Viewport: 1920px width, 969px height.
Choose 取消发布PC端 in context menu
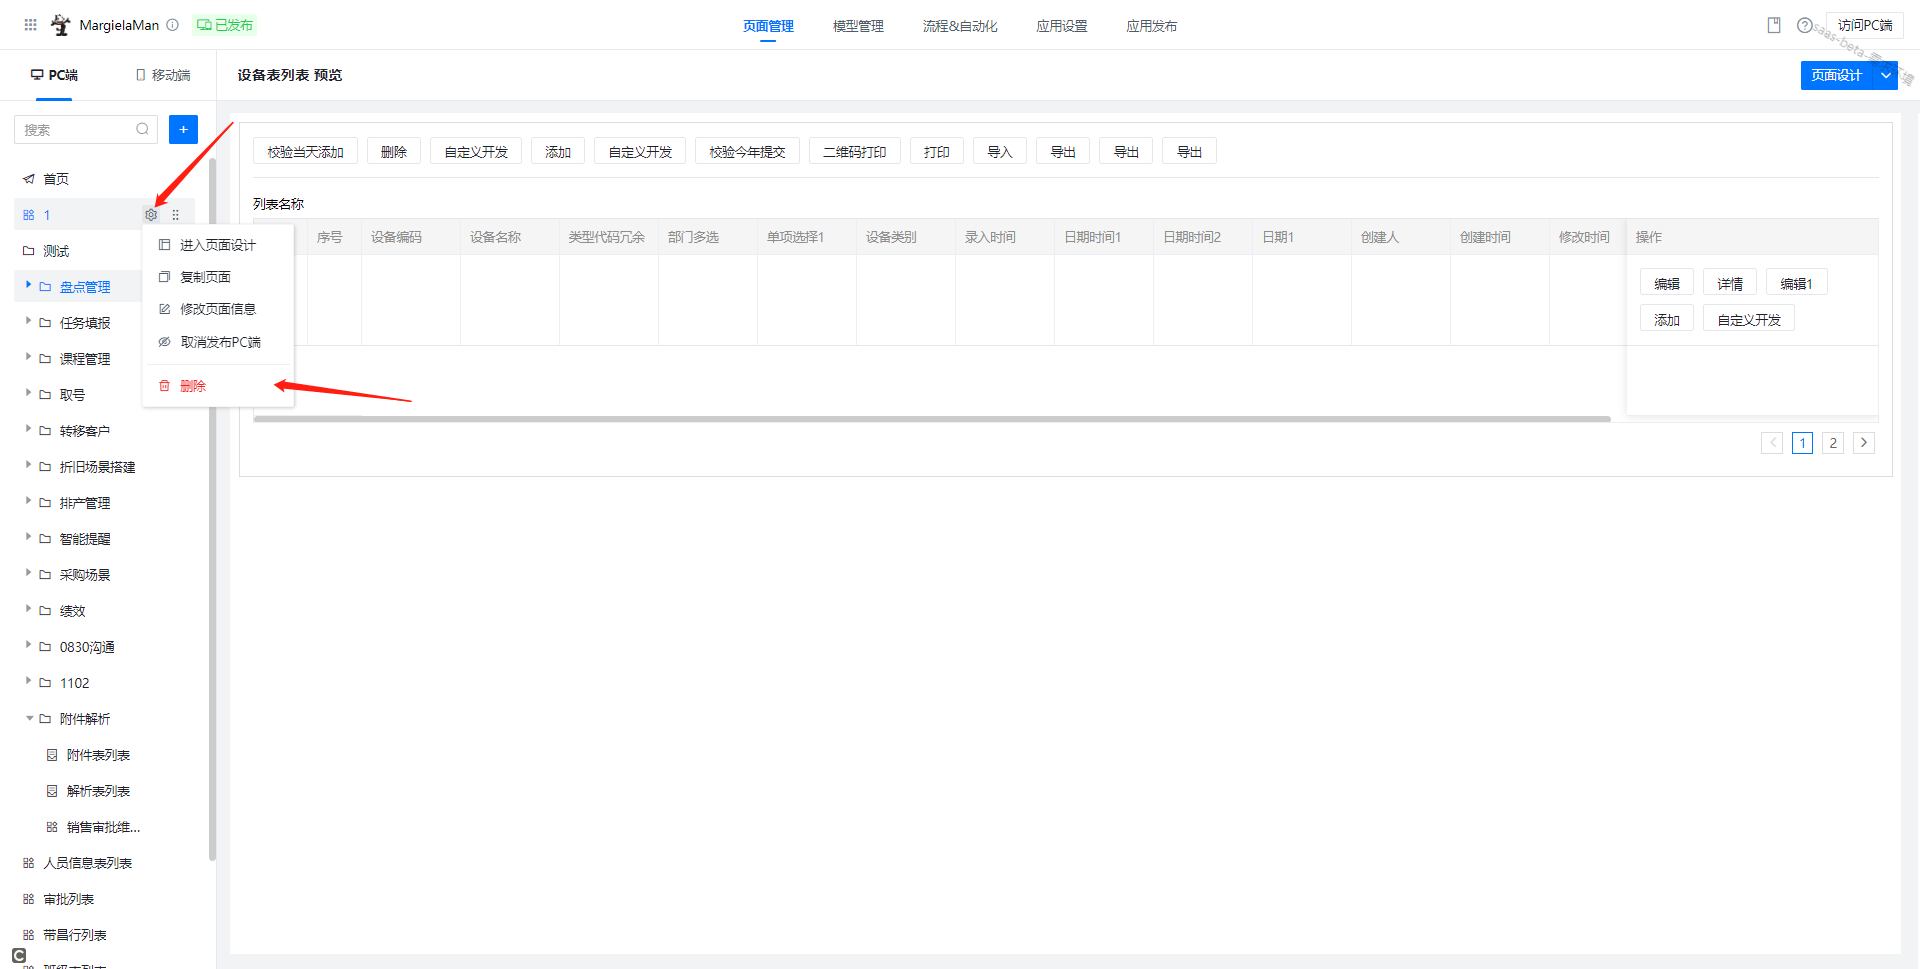click(x=218, y=342)
